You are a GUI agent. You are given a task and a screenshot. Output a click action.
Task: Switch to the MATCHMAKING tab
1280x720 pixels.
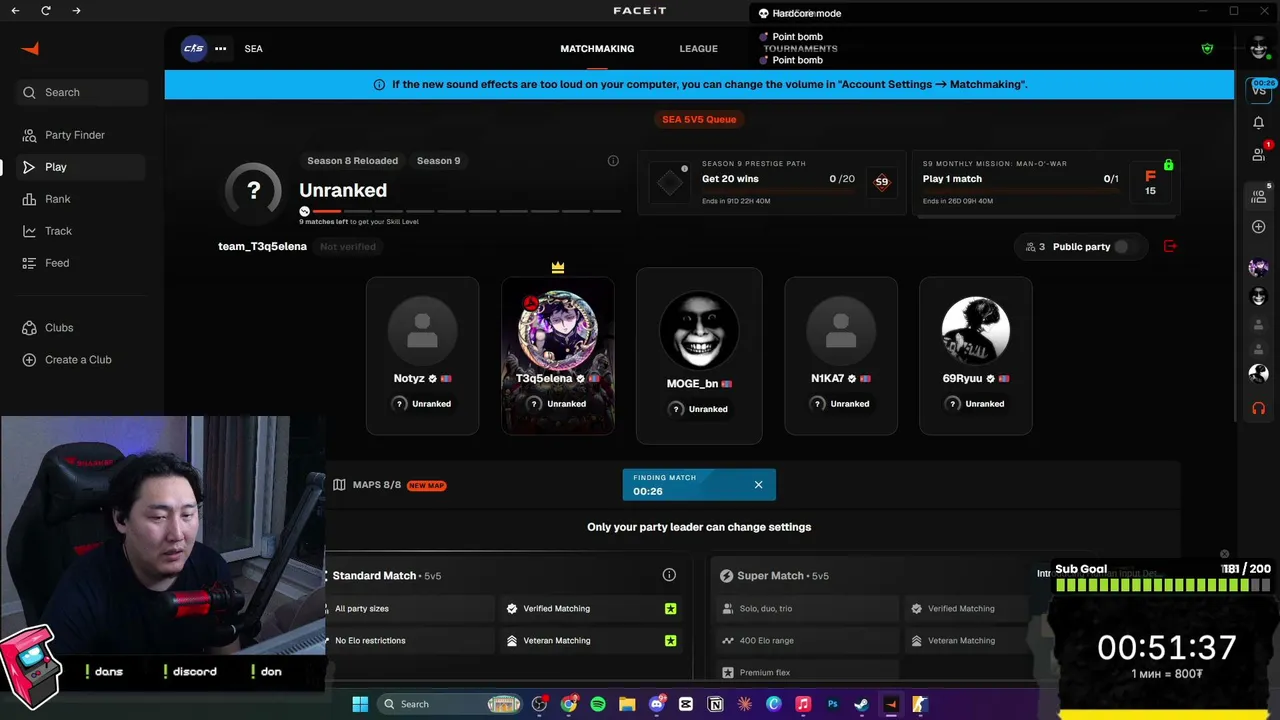coord(597,48)
